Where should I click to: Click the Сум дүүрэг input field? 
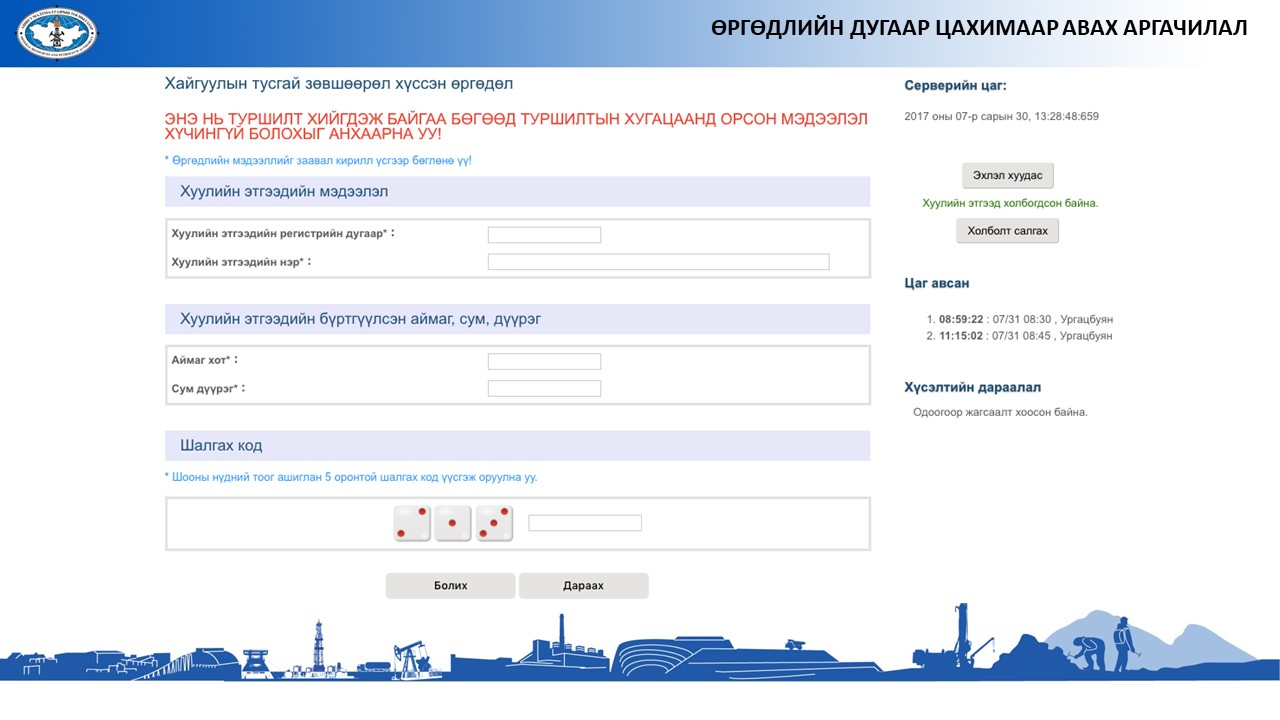[544, 389]
